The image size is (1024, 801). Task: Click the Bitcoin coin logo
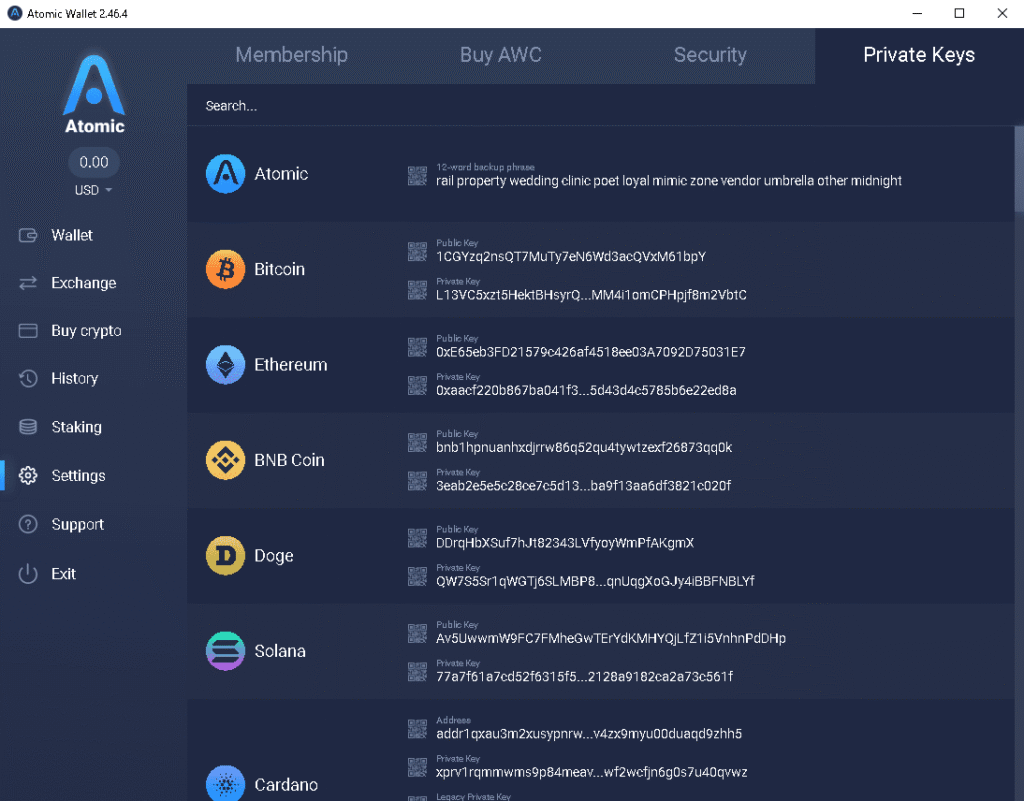click(225, 269)
